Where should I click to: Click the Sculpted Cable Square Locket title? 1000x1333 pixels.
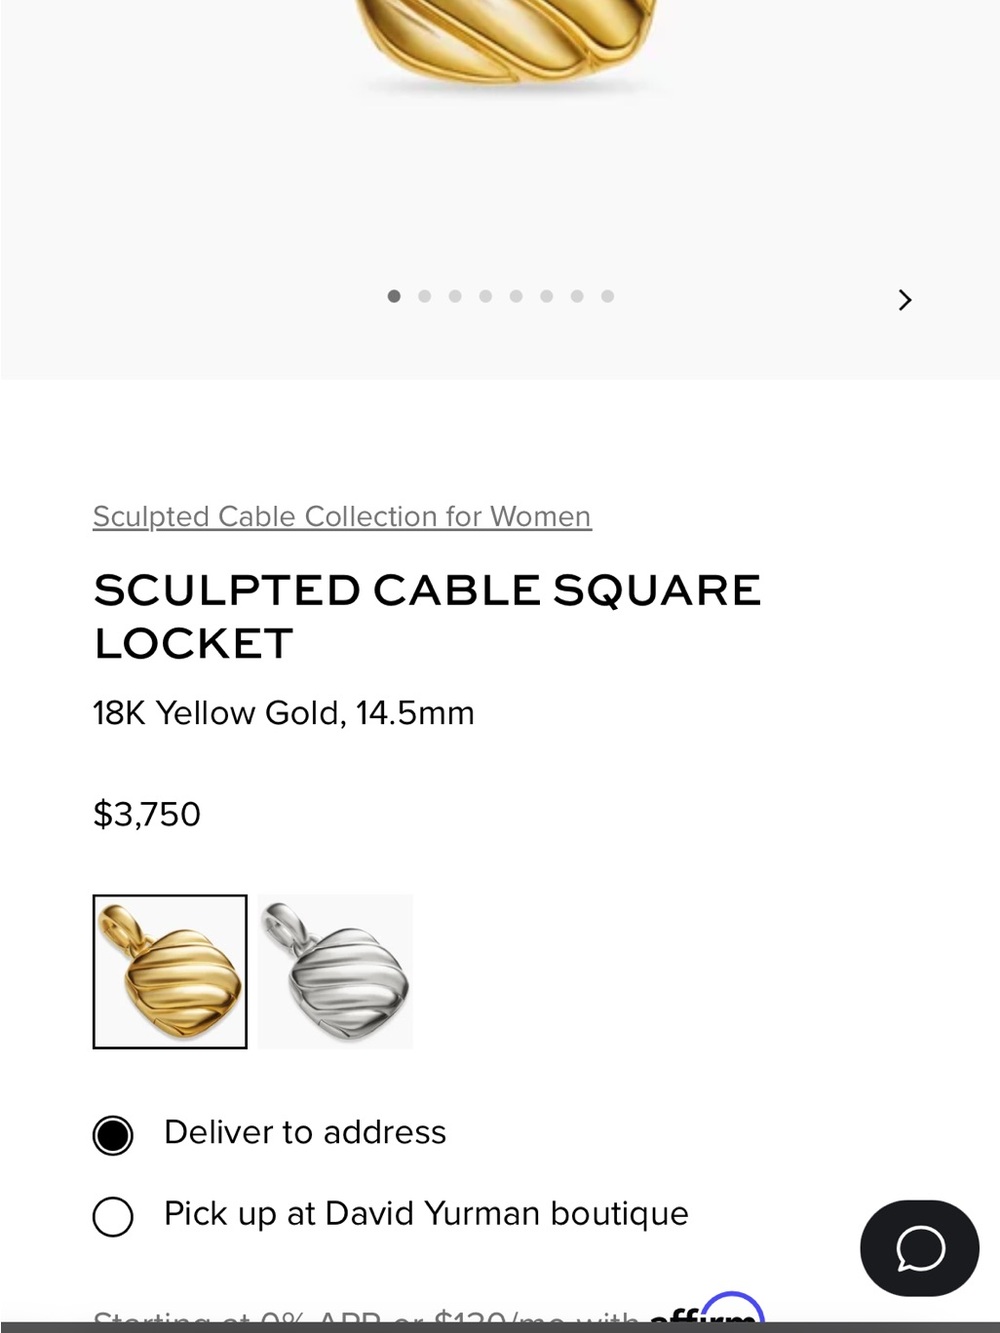tap(427, 616)
